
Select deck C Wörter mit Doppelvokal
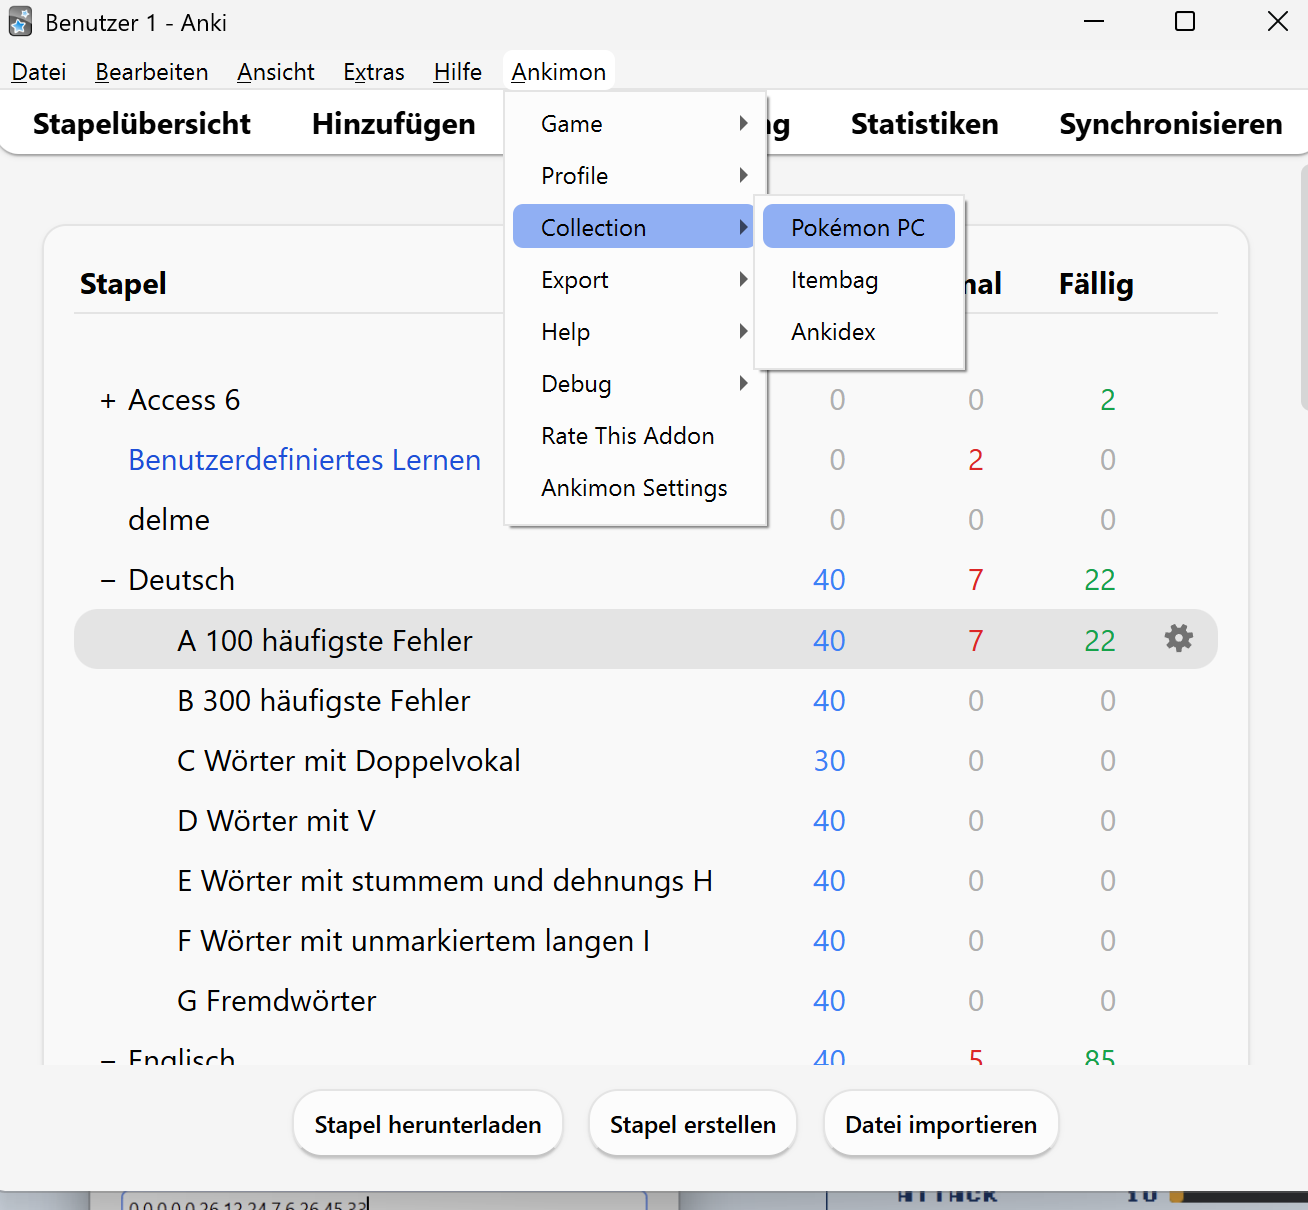[349, 761]
